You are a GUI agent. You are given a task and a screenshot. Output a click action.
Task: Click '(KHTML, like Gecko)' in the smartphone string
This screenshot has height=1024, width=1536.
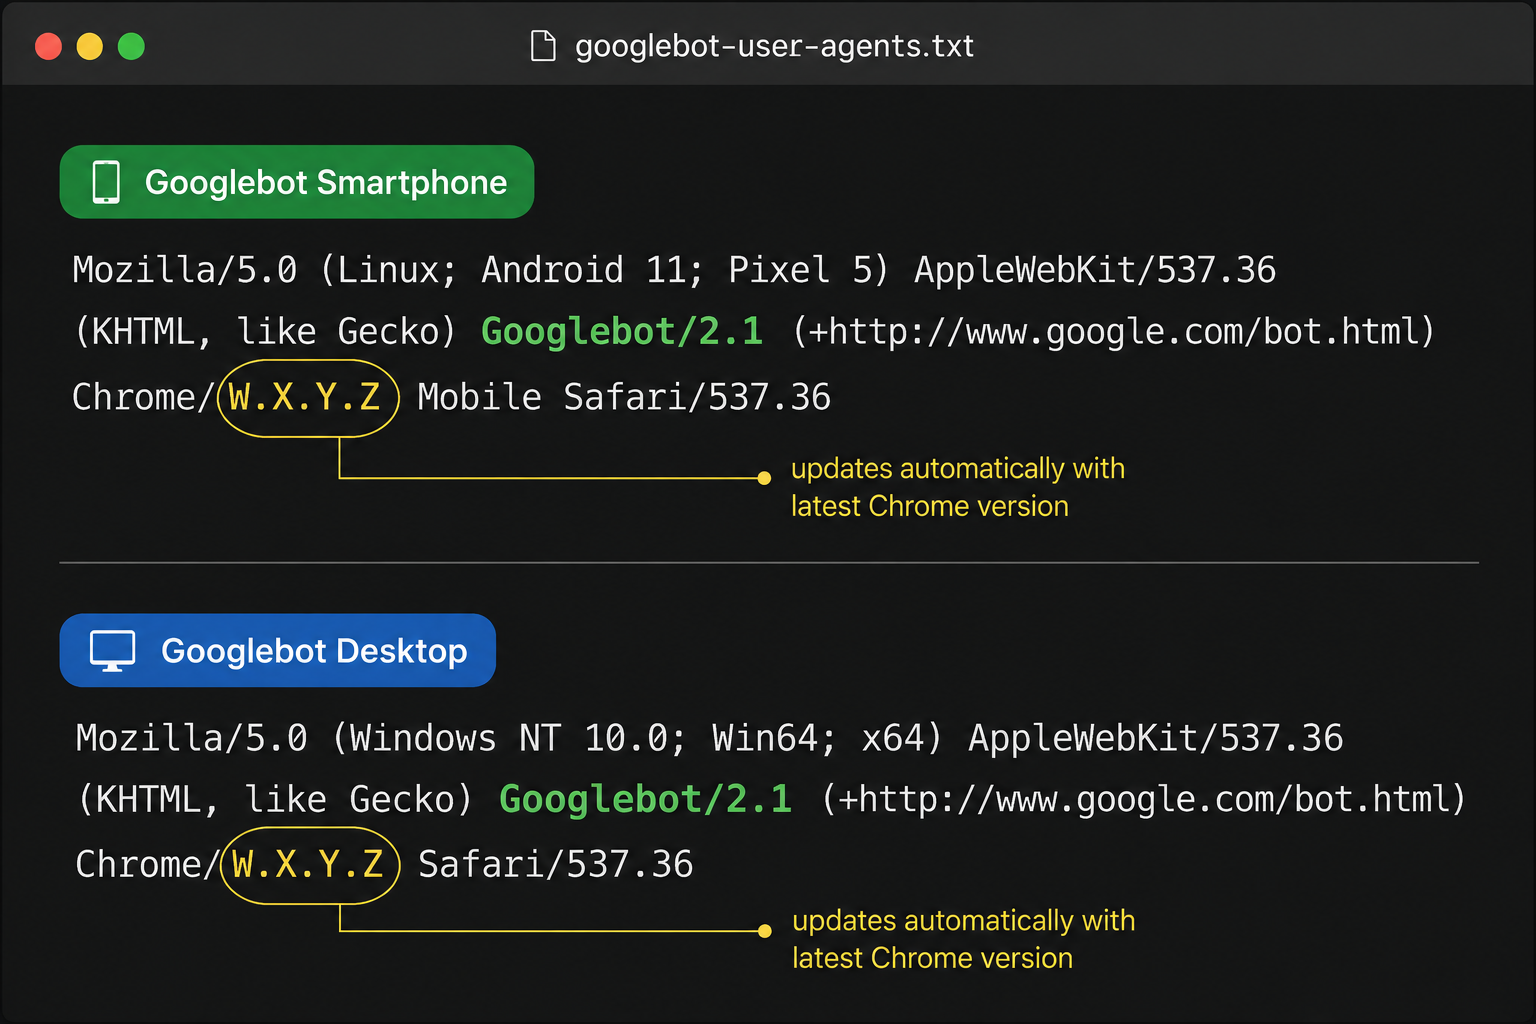coord(266,331)
